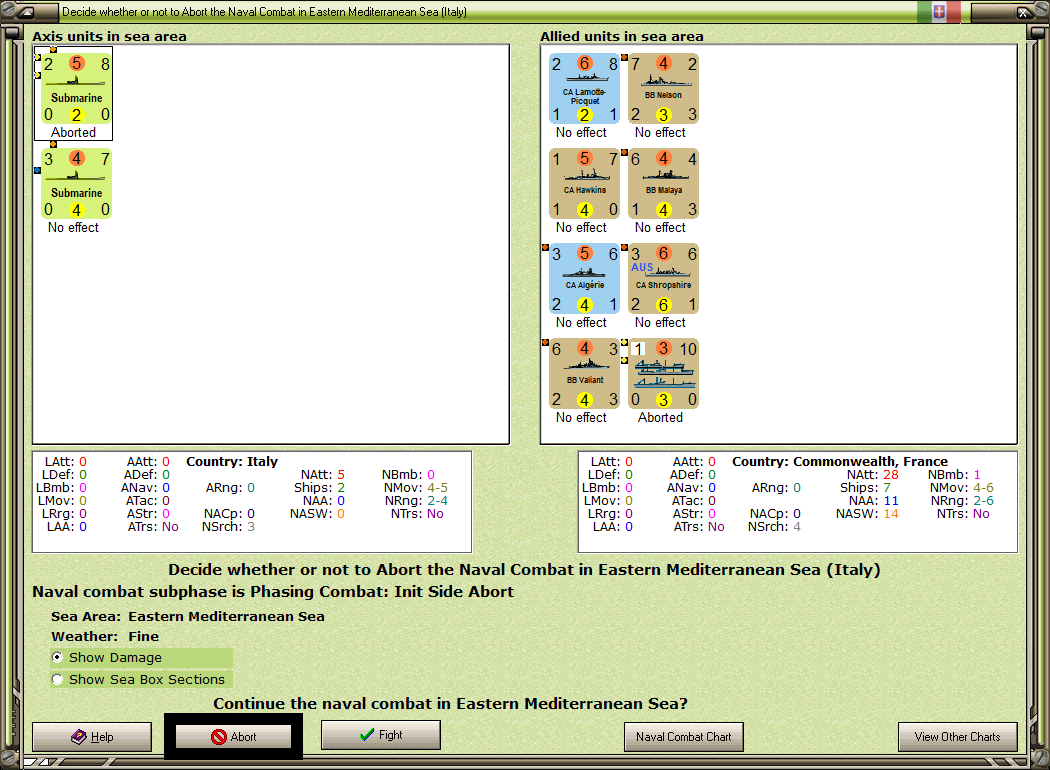Open View Other Charts

click(x=958, y=737)
